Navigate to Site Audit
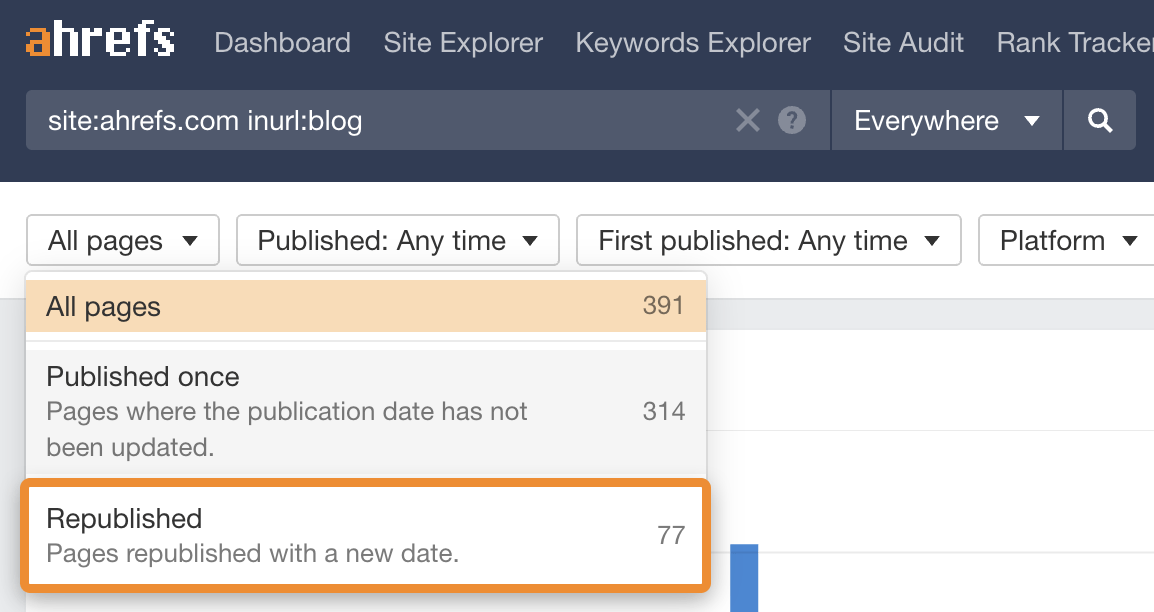 coord(903,43)
